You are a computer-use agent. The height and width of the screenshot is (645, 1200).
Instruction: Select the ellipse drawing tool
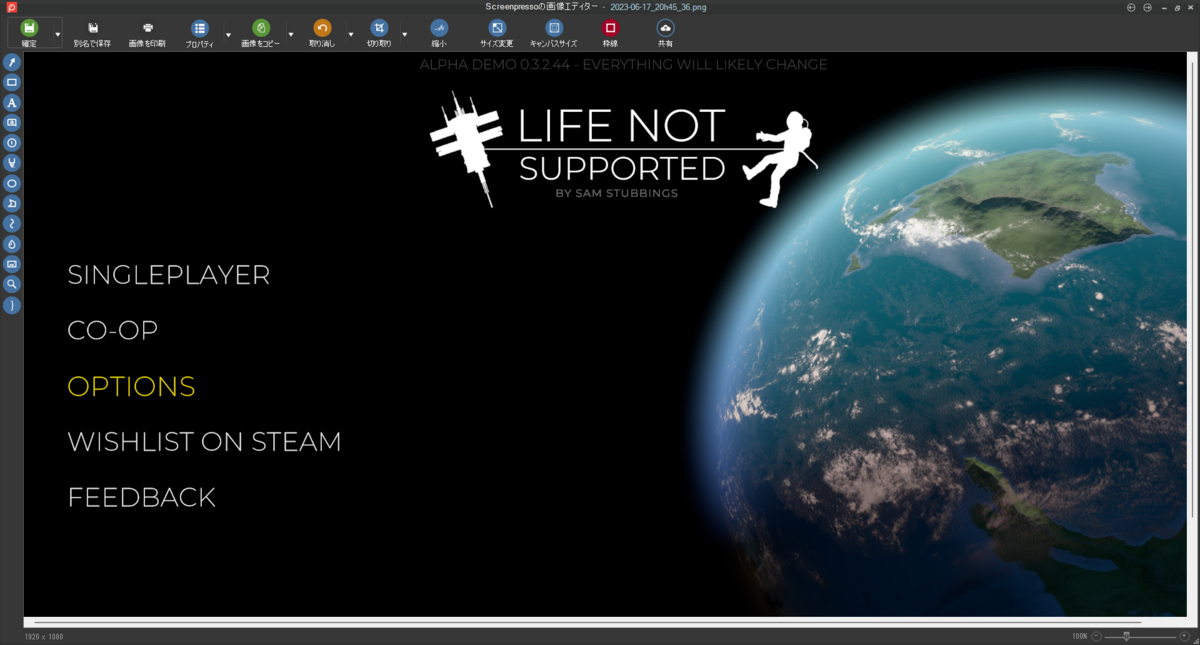pos(12,183)
